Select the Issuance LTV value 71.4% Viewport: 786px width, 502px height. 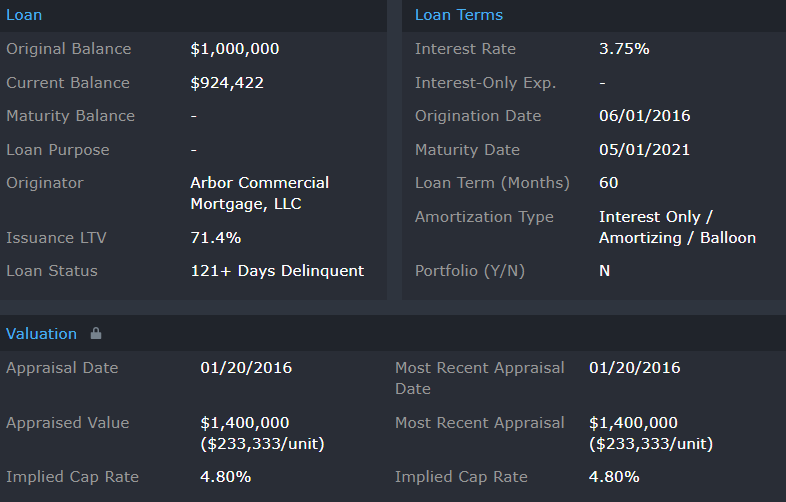tap(215, 238)
